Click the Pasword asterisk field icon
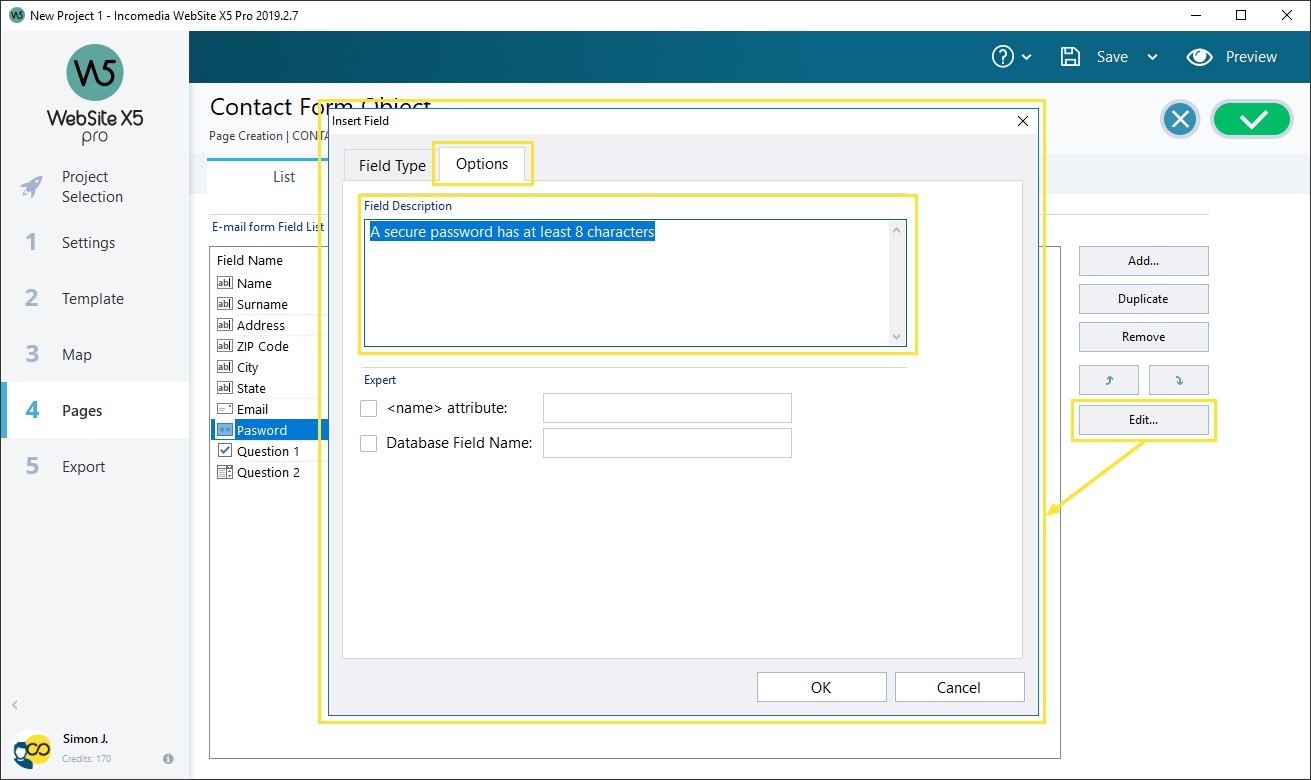 point(225,429)
